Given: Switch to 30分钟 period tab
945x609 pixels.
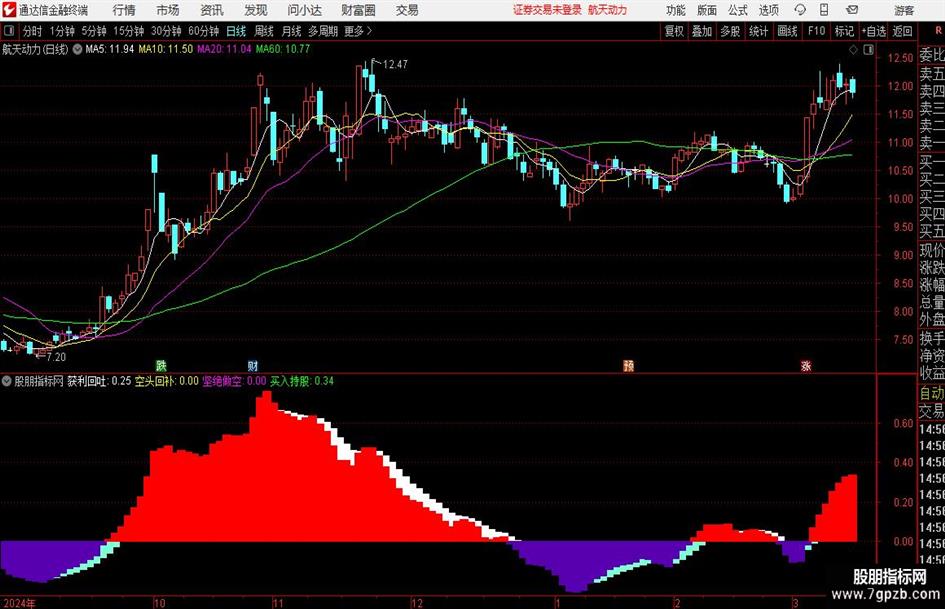Looking at the screenshot, I should pos(166,31).
